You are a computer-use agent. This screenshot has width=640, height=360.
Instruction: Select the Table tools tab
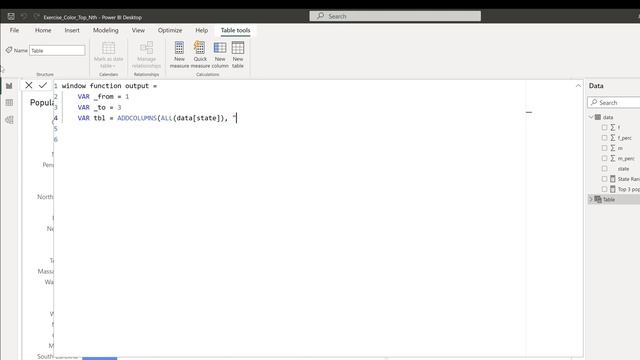click(x=236, y=30)
